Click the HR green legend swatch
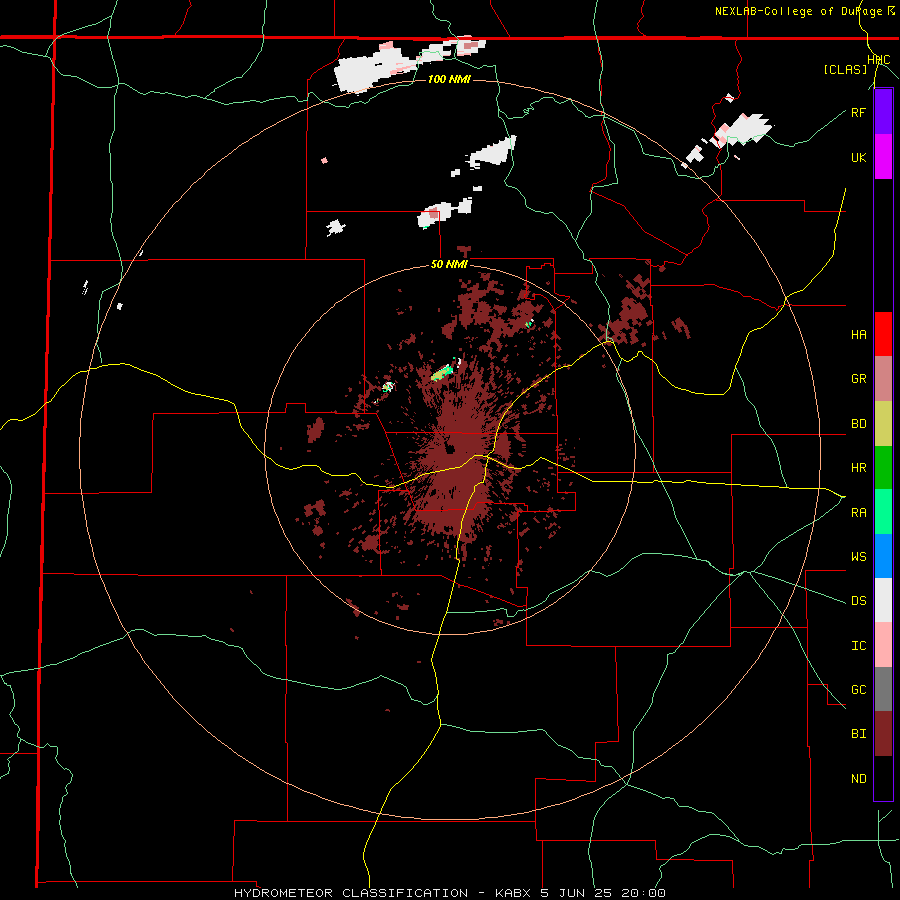This screenshot has width=900, height=900. coord(883,468)
